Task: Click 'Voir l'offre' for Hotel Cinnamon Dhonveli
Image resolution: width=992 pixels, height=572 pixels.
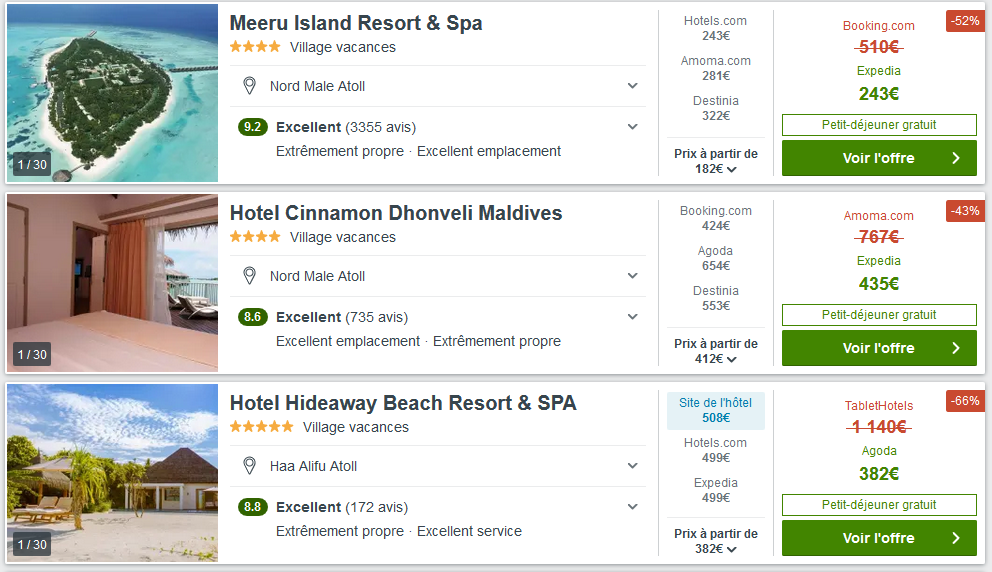Action: (879, 348)
